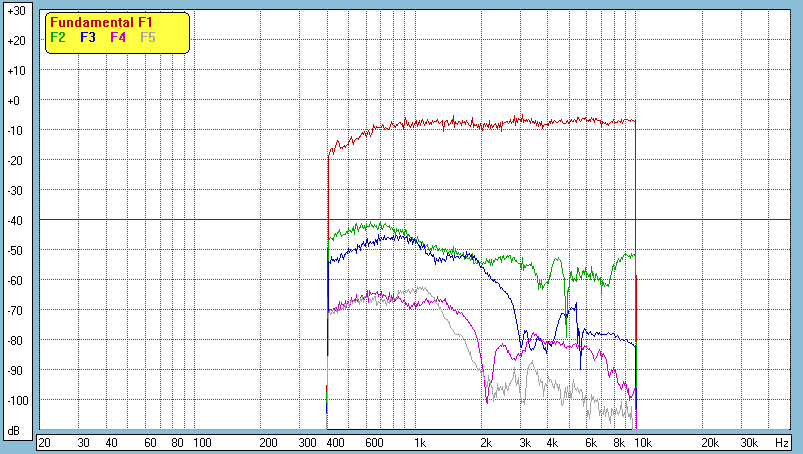Image resolution: width=803 pixels, height=454 pixels.
Task: Enable the grayed-out F5 legend entry
Action: click(148, 38)
